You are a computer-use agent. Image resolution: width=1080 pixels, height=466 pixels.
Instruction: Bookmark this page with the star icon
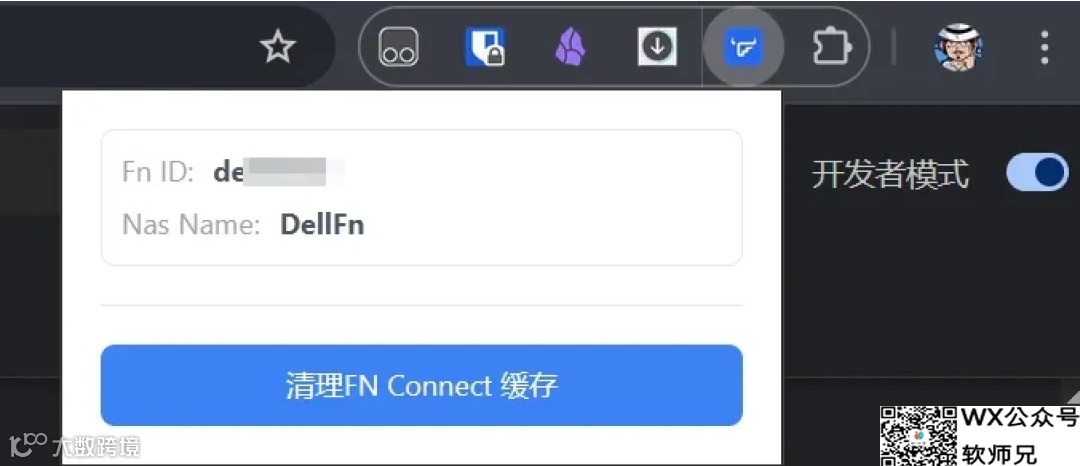[278, 47]
